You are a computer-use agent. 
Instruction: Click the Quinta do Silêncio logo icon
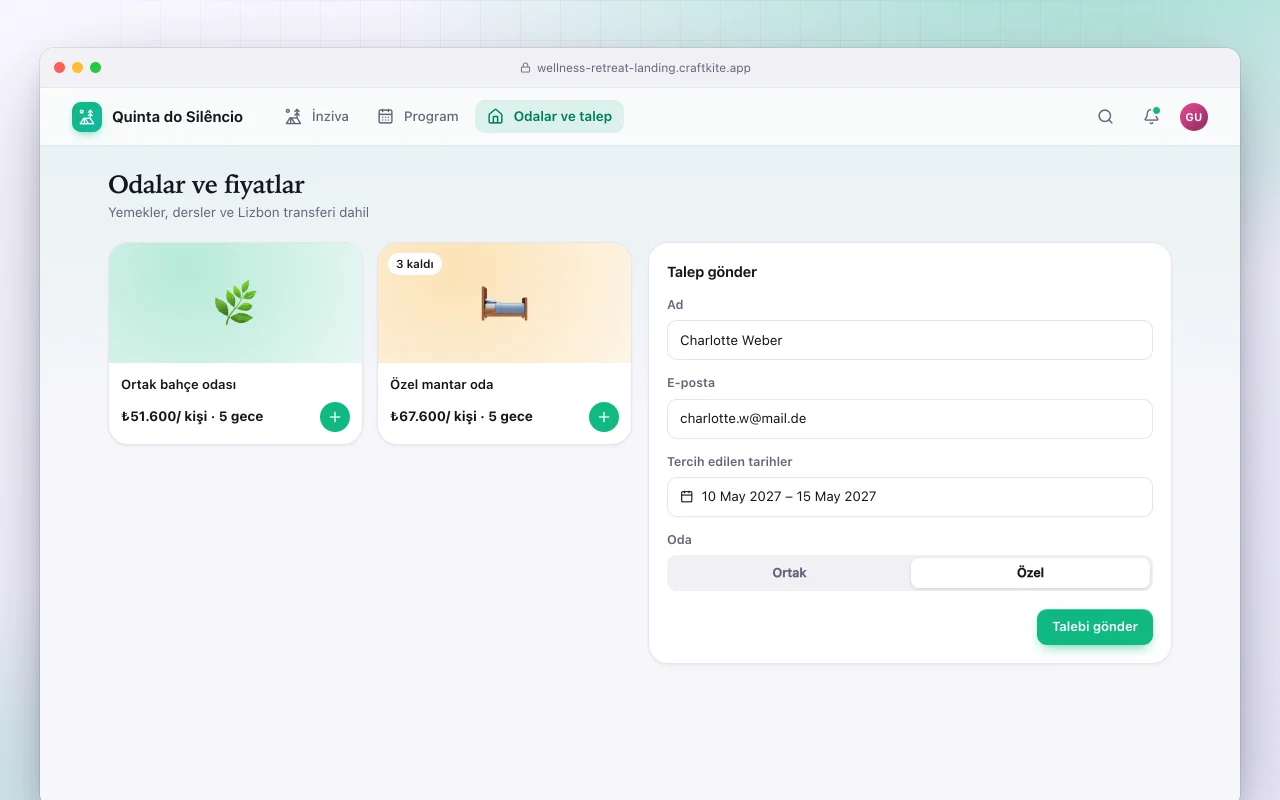pyautogui.click(x=87, y=117)
